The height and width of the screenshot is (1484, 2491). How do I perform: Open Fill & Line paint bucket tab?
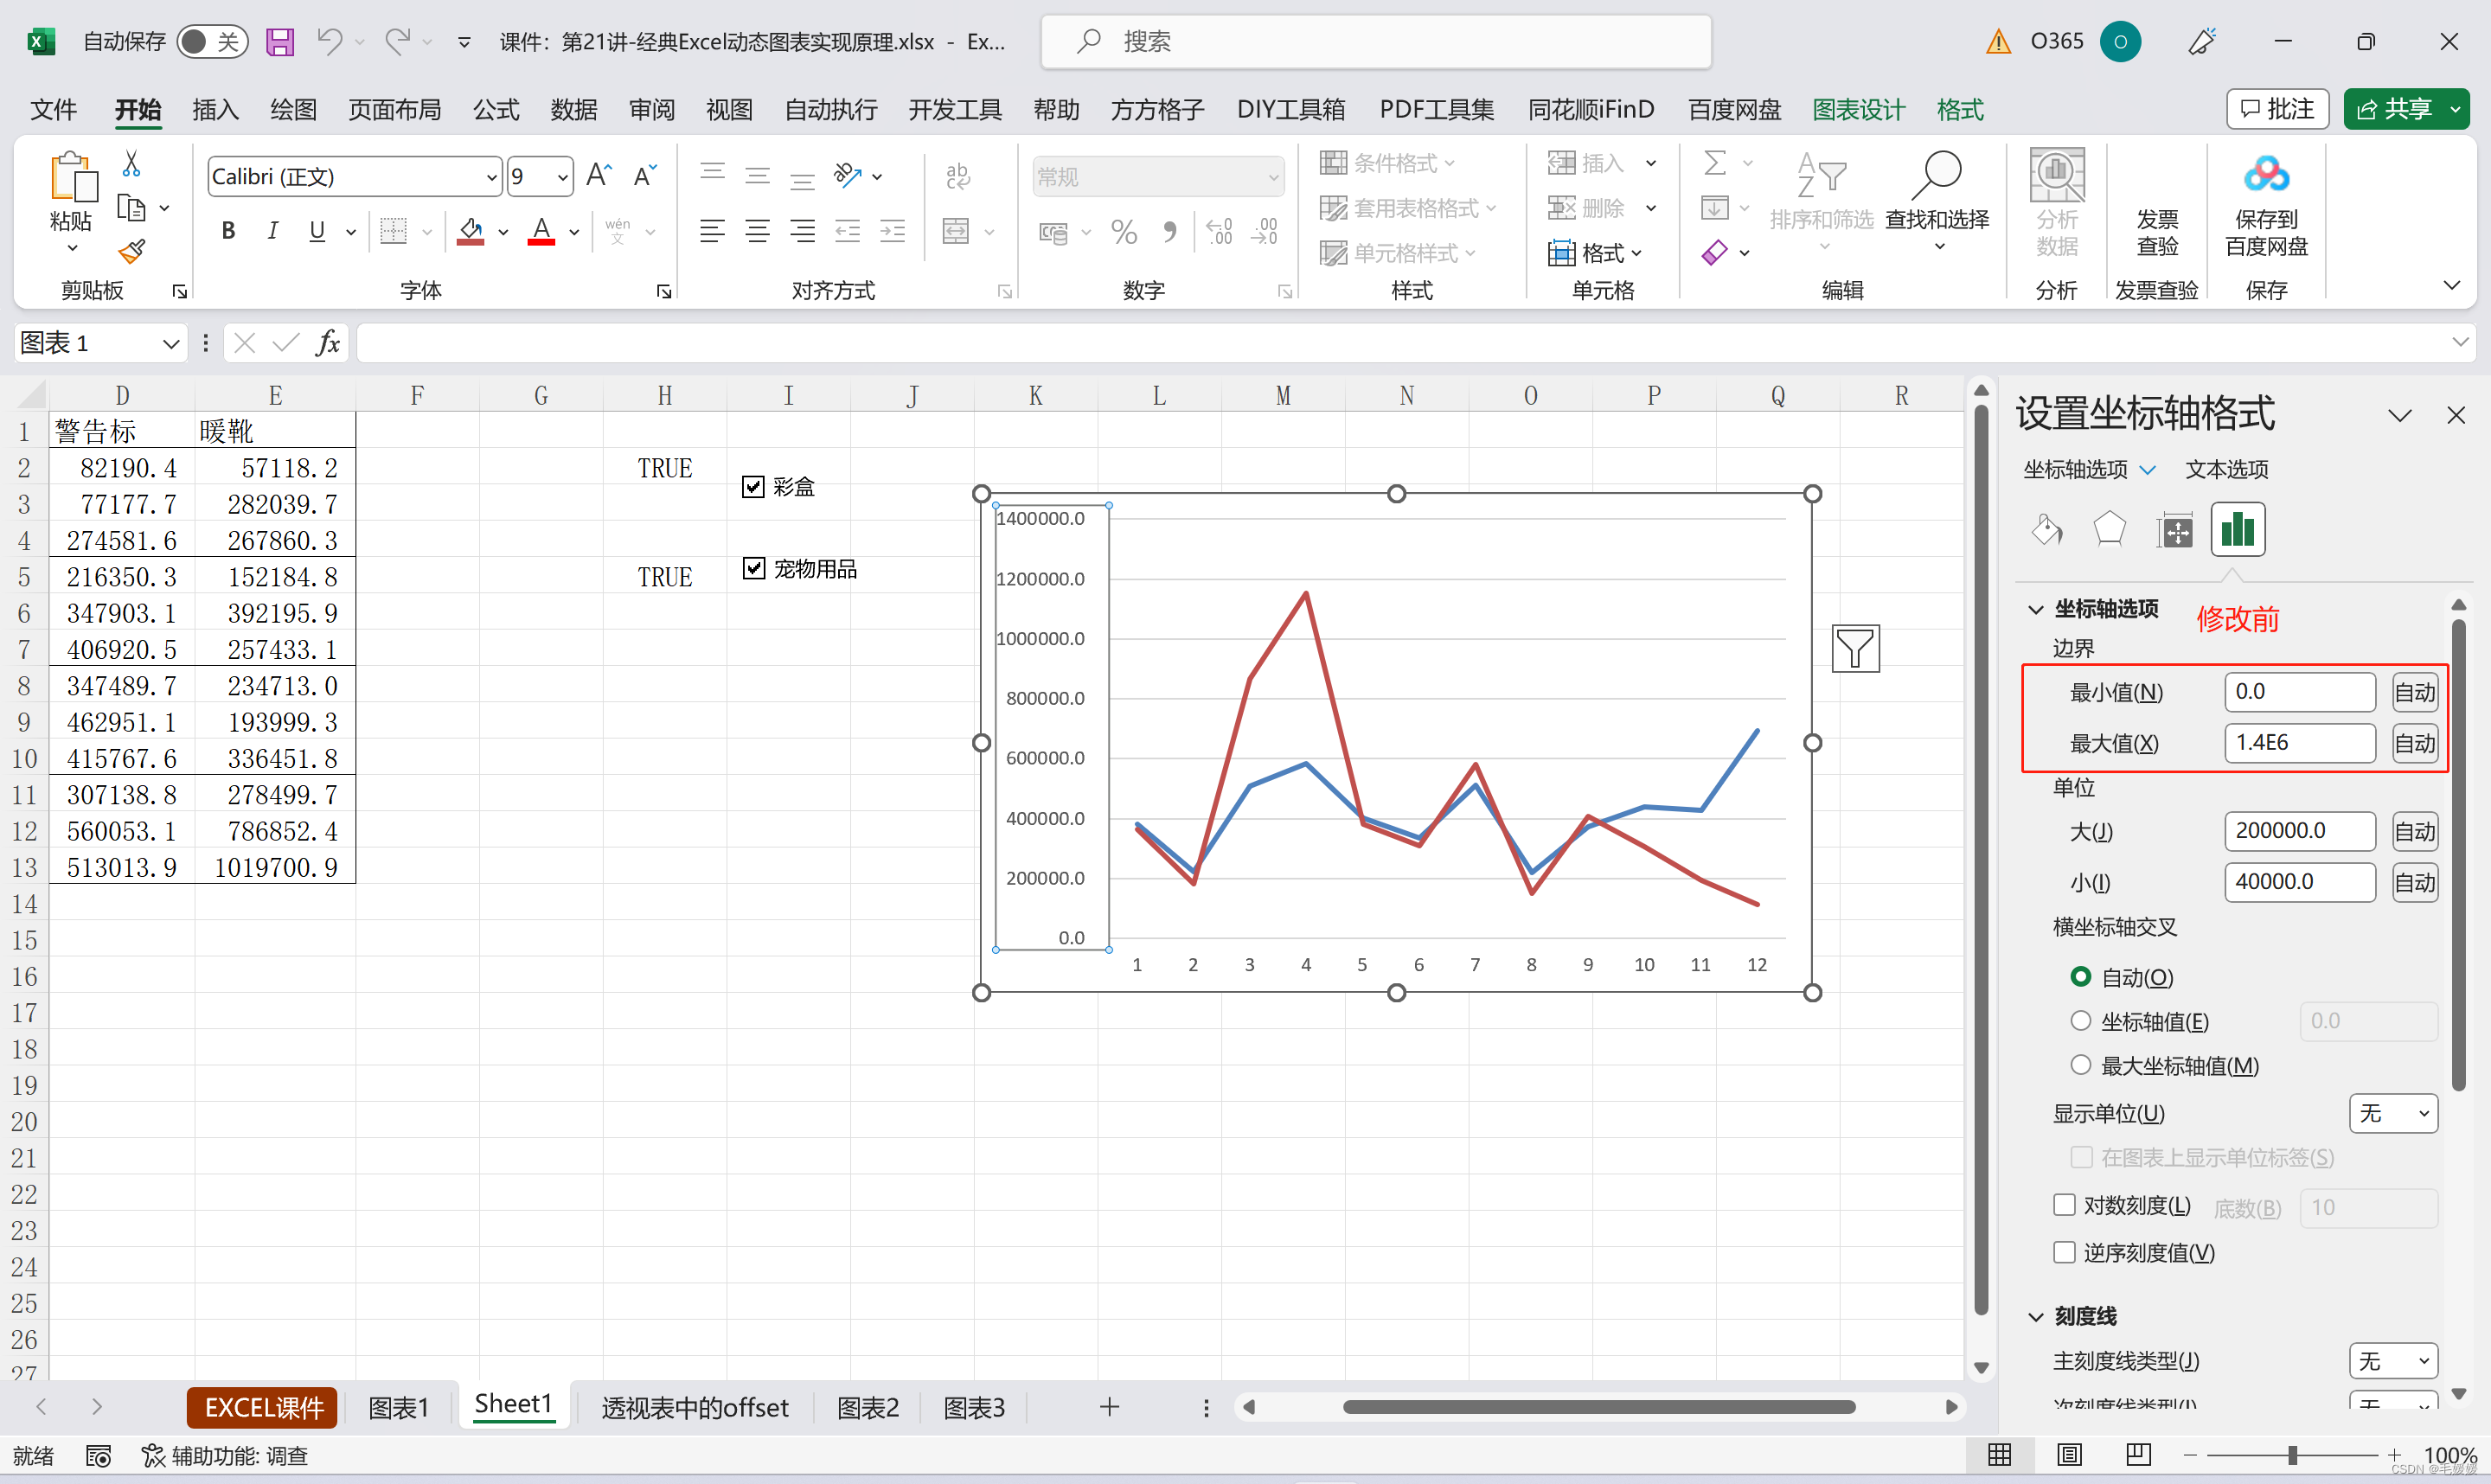(2046, 529)
